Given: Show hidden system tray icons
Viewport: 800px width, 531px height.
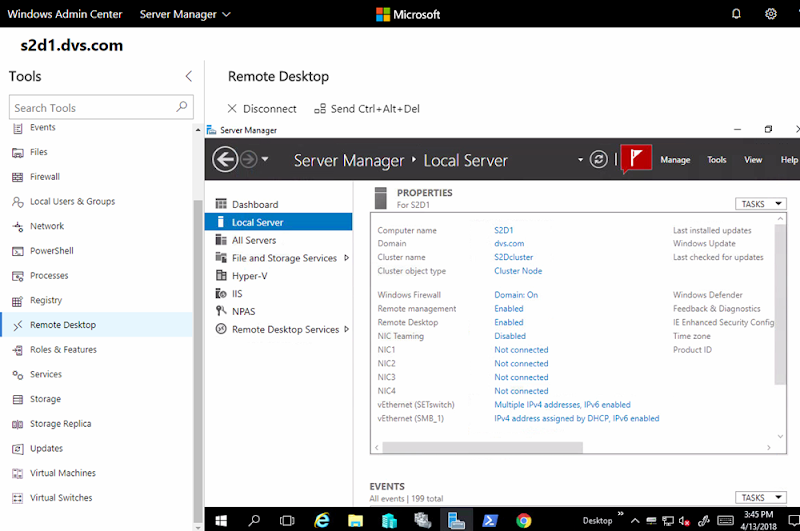Looking at the screenshot, I should point(635,521).
